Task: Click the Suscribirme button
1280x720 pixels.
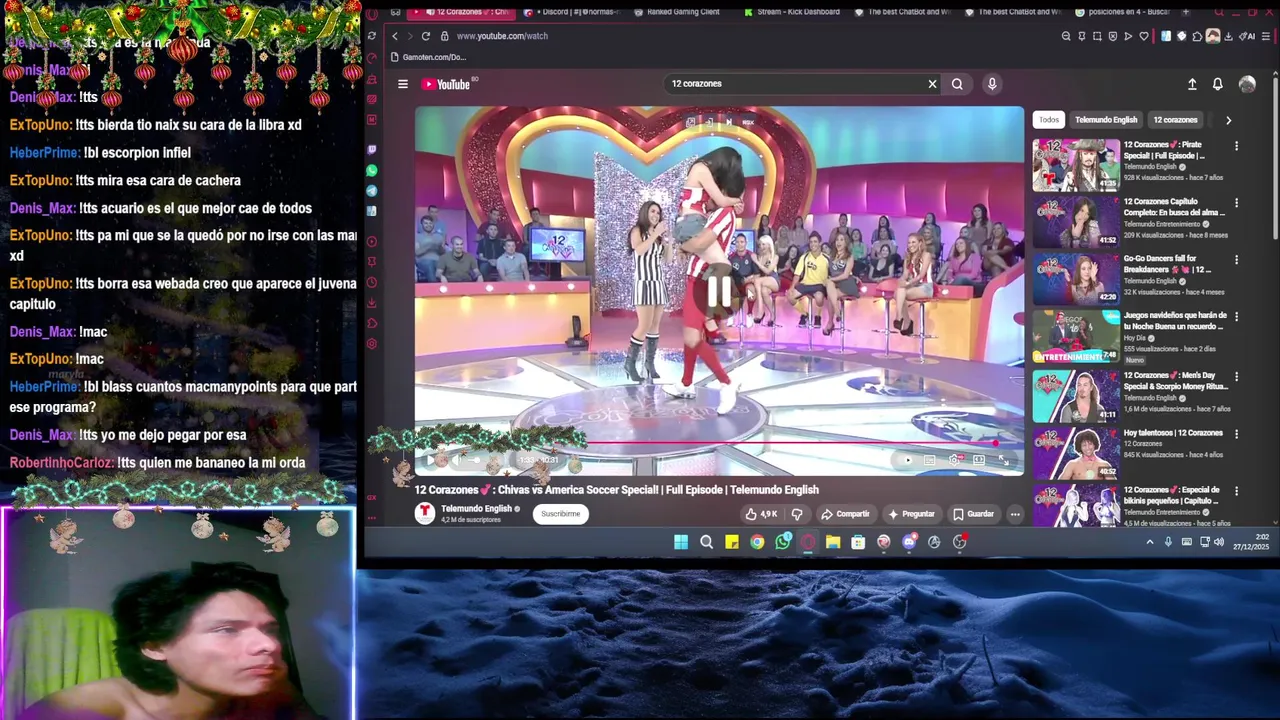Action: (x=560, y=514)
